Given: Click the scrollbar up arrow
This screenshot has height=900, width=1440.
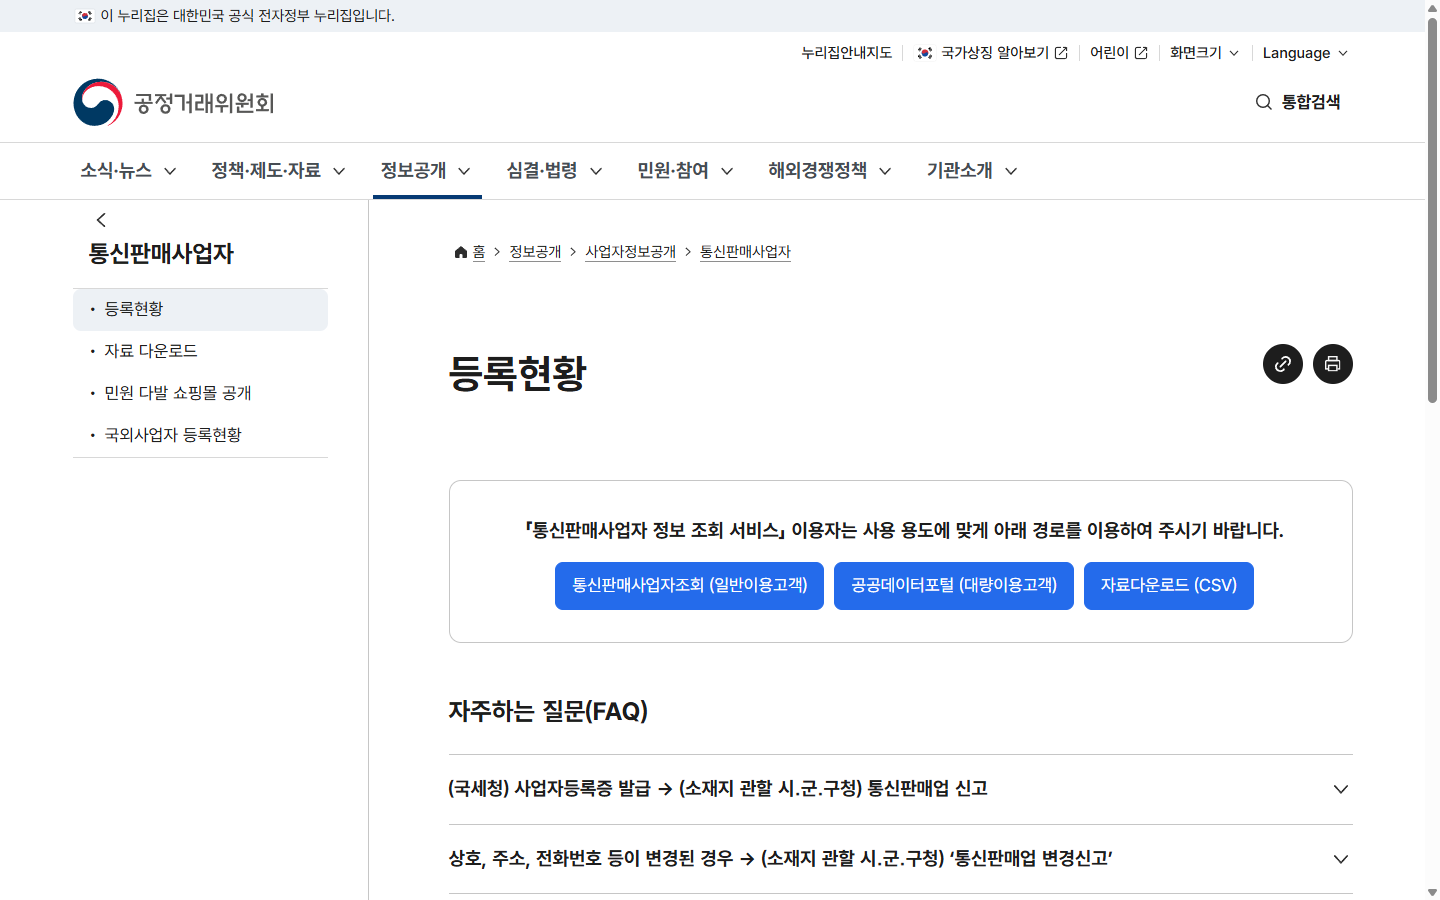Looking at the screenshot, I should tap(1432, 7).
